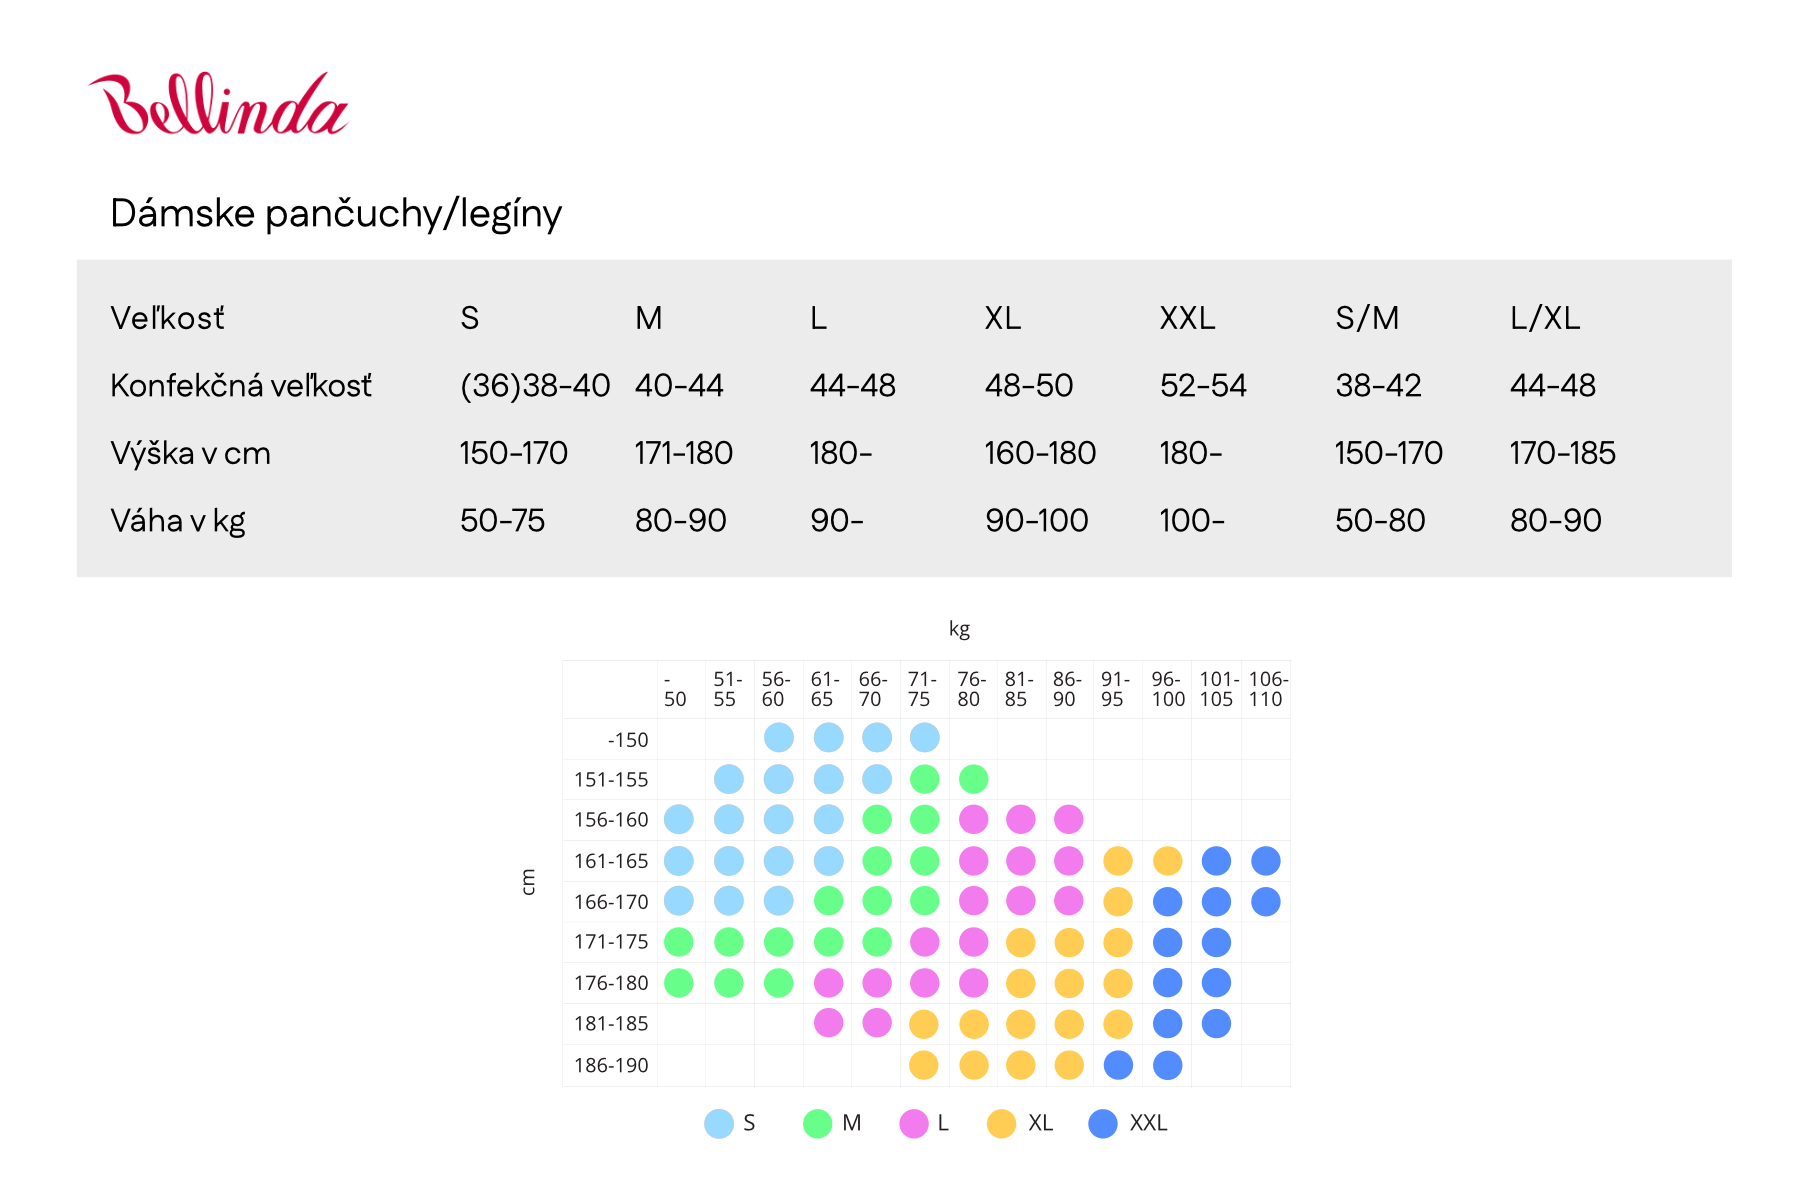Click the Bellinda logo
The height and width of the screenshot is (1184, 1818).
(218, 104)
